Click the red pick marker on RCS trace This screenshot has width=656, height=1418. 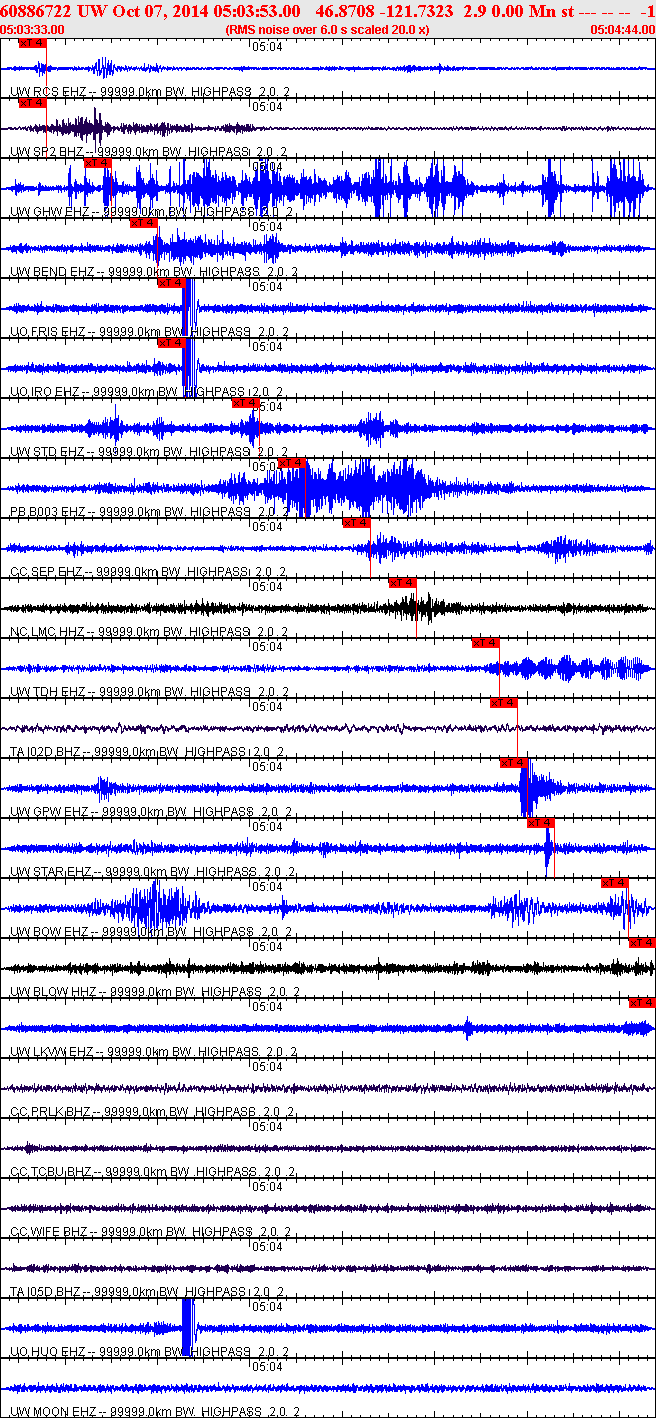tap(32, 43)
